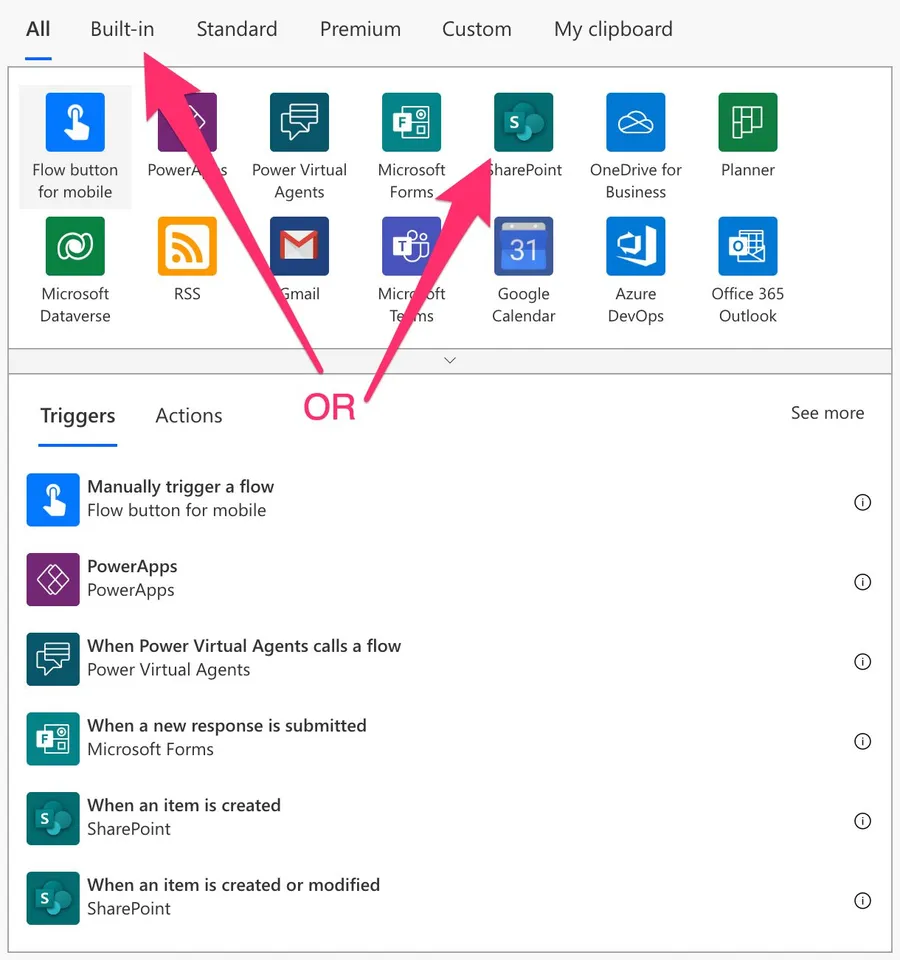The image size is (900, 960).
Task: Expand the connectors list with chevron
Action: (x=450, y=360)
